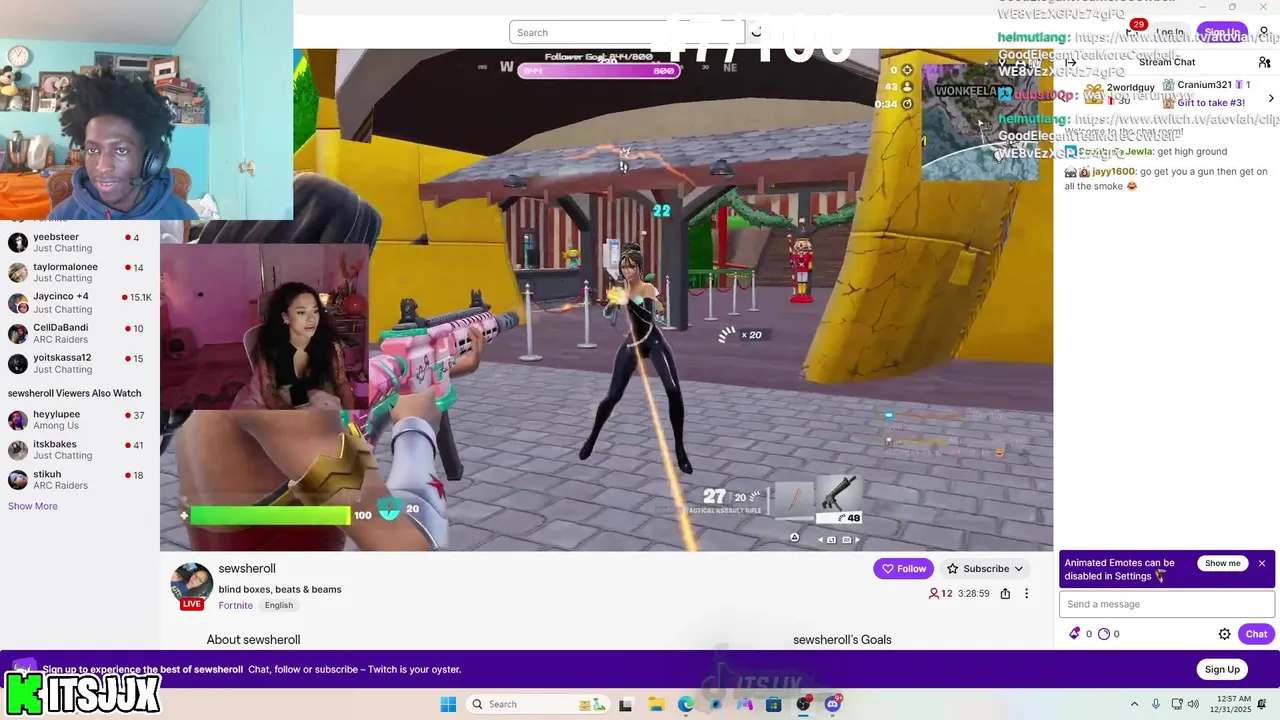Open File Explorer from the taskbar
This screenshot has height=720, width=1280.
[656, 704]
